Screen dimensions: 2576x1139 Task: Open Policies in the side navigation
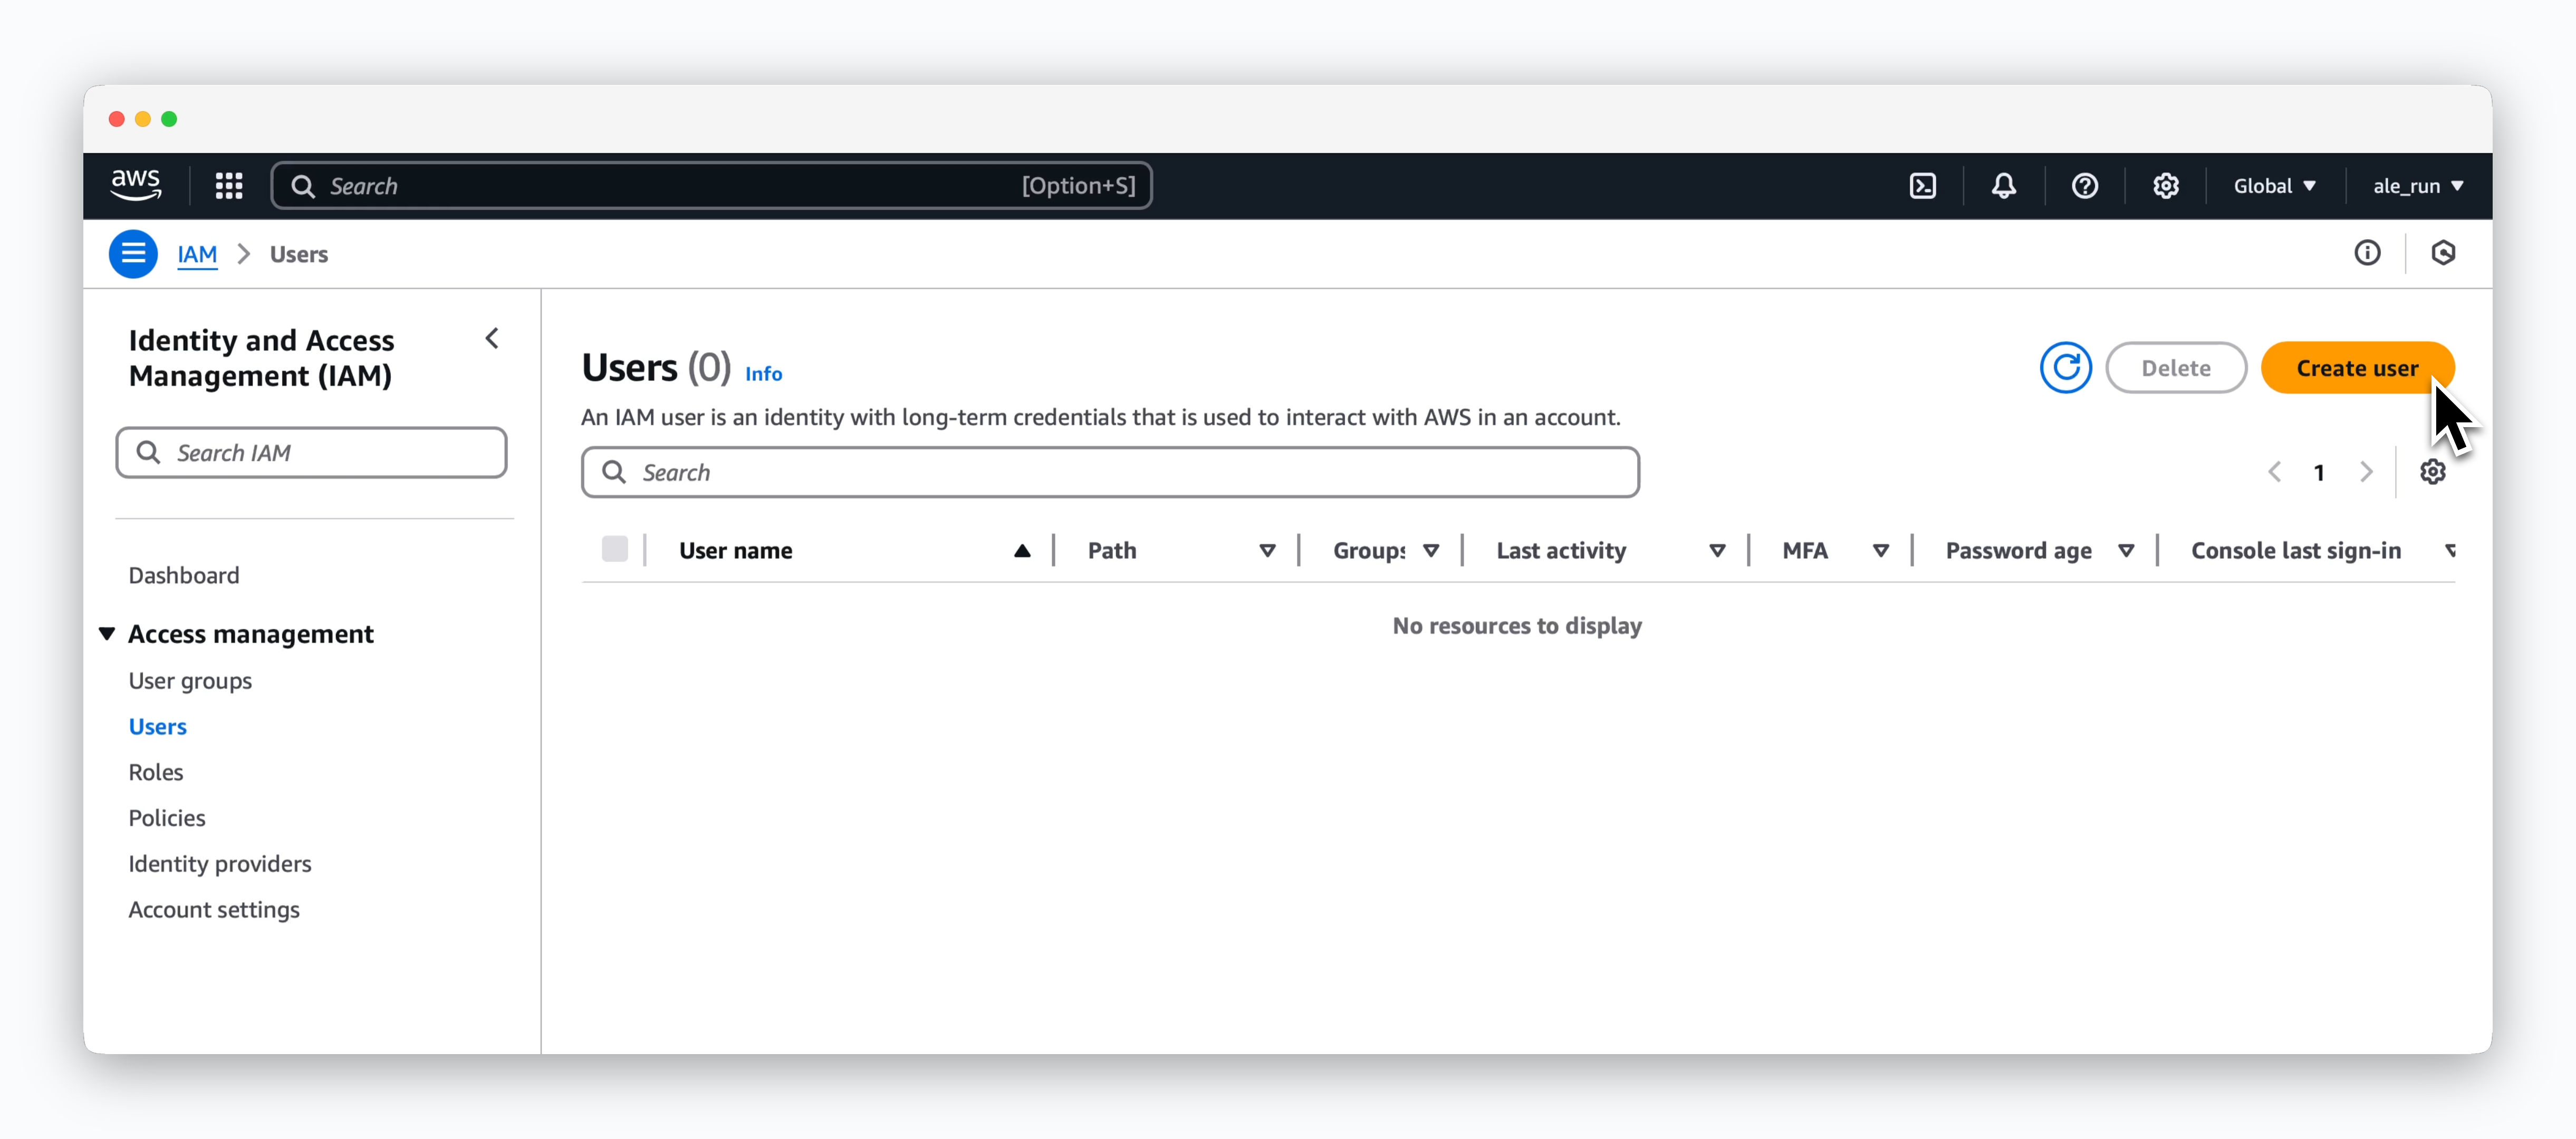coord(167,819)
